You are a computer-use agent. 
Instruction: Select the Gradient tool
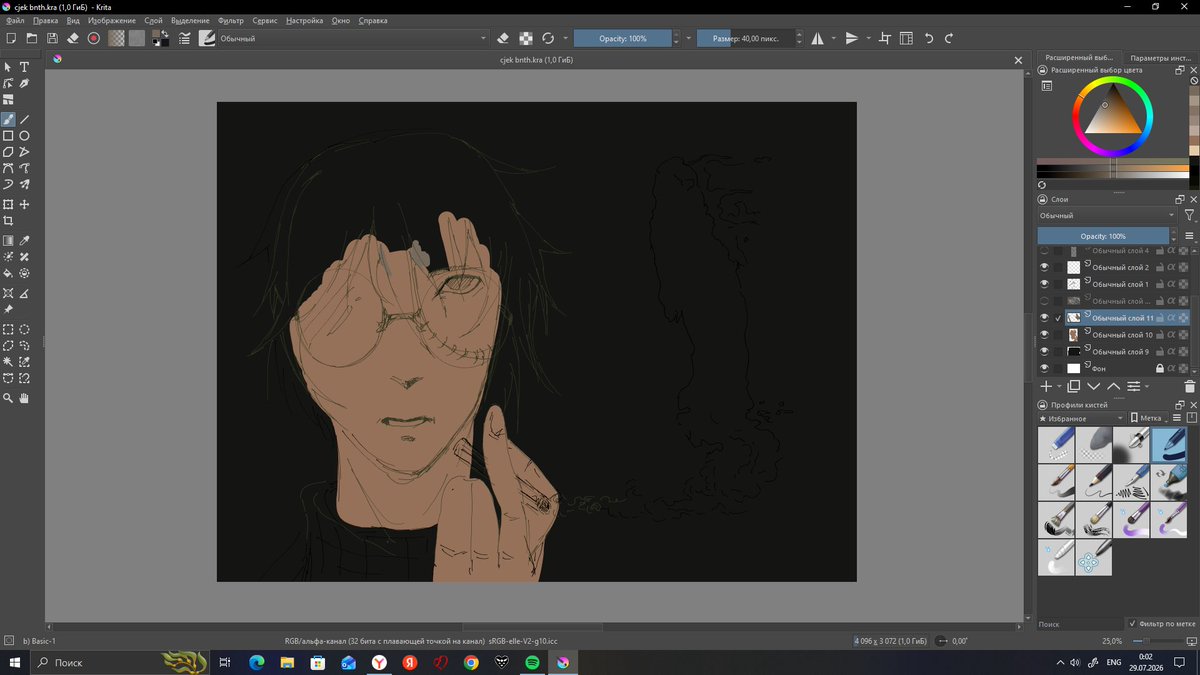(8, 241)
